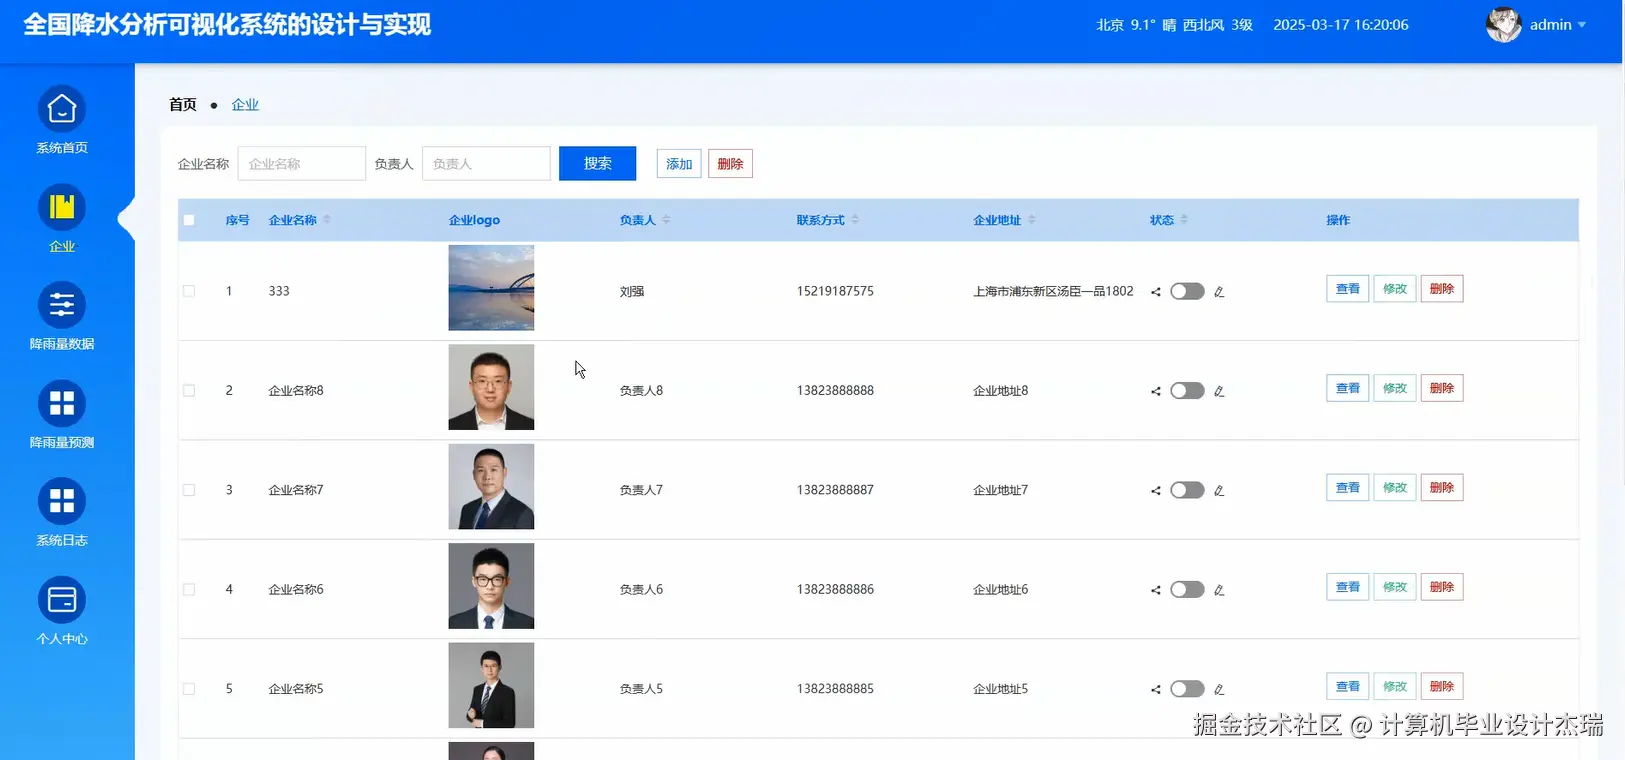1625x760 pixels.
Task: Click the 北京 weather info text
Action: pyautogui.click(x=1174, y=25)
